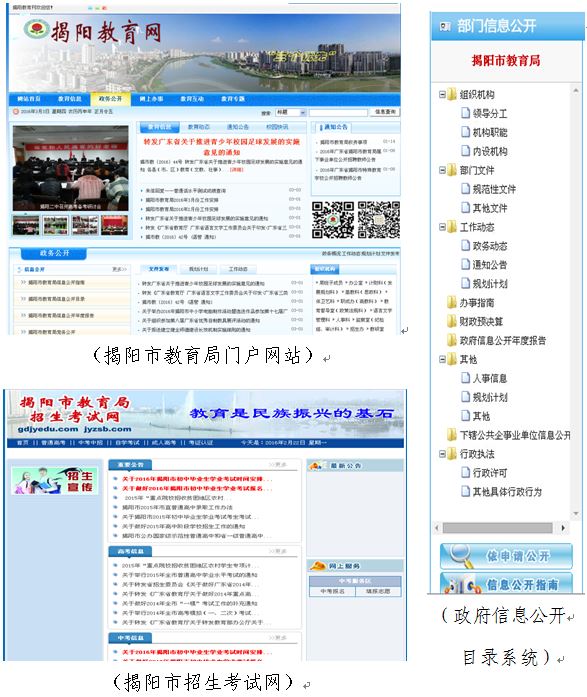The width and height of the screenshot is (587, 697).
Task: Open the search type dropdown
Action: click(x=291, y=112)
